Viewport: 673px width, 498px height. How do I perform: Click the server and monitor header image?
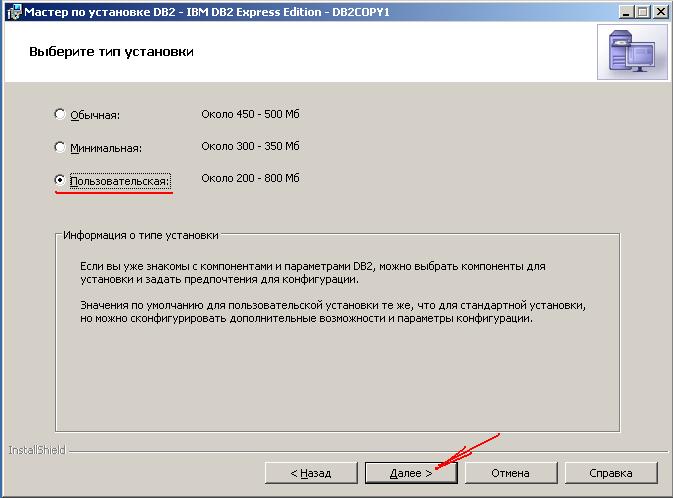pyautogui.click(x=632, y=52)
